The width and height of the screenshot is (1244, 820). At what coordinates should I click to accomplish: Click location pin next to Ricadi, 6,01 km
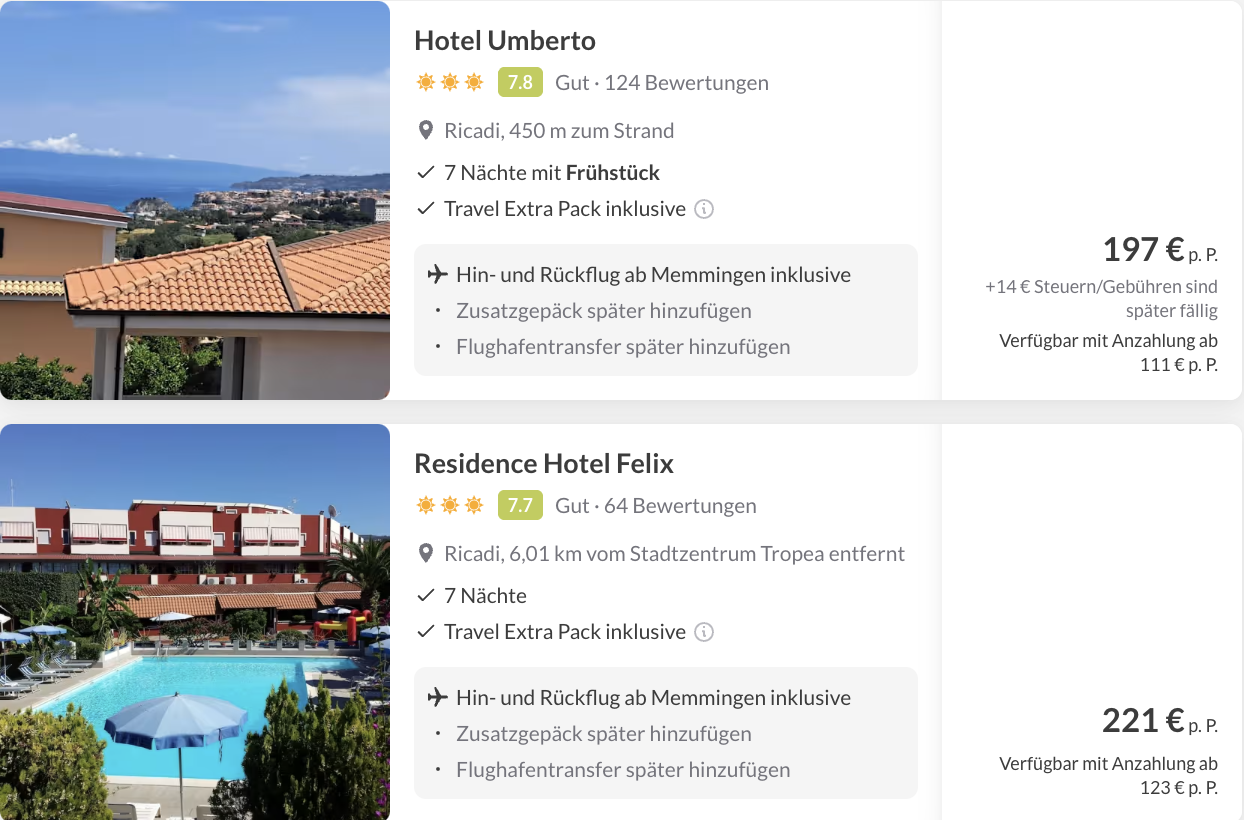click(x=426, y=554)
